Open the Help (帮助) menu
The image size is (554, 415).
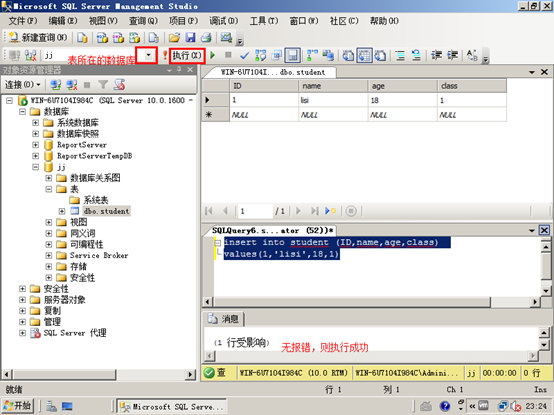tap(384, 21)
